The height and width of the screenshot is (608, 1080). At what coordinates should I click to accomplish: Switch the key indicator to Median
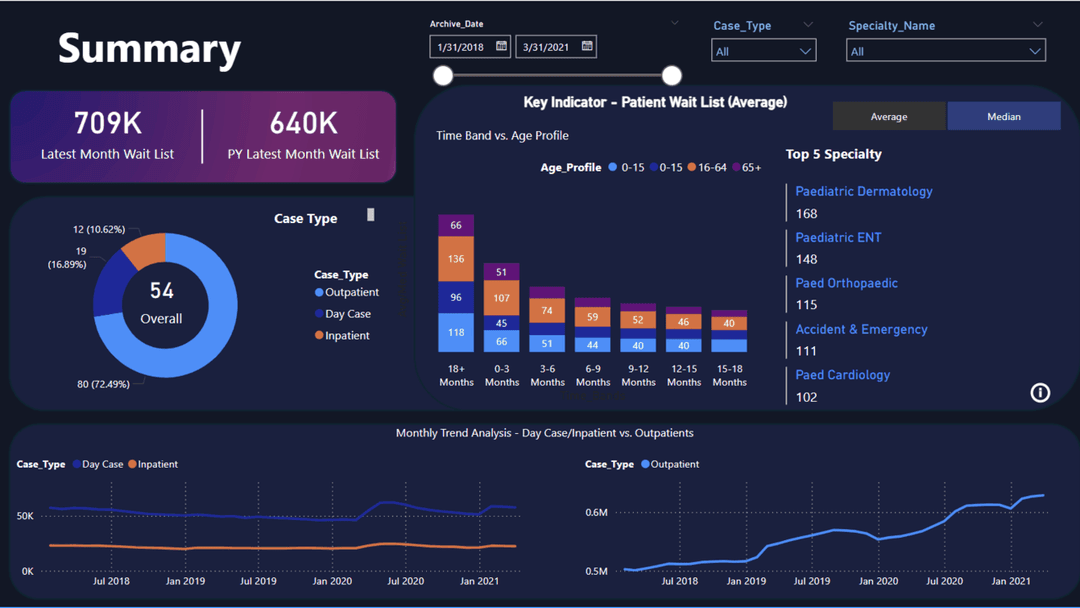point(1003,117)
